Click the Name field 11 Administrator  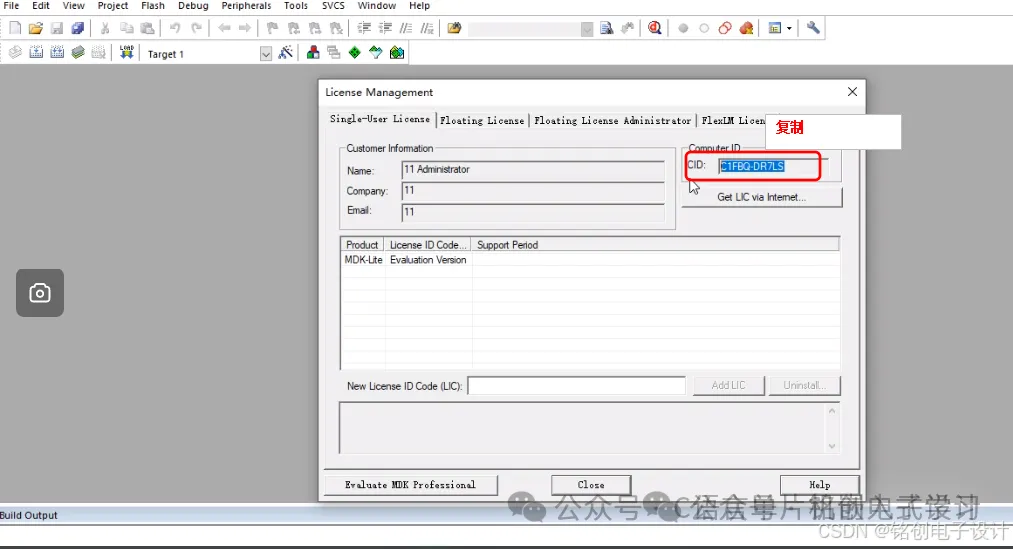(x=533, y=170)
